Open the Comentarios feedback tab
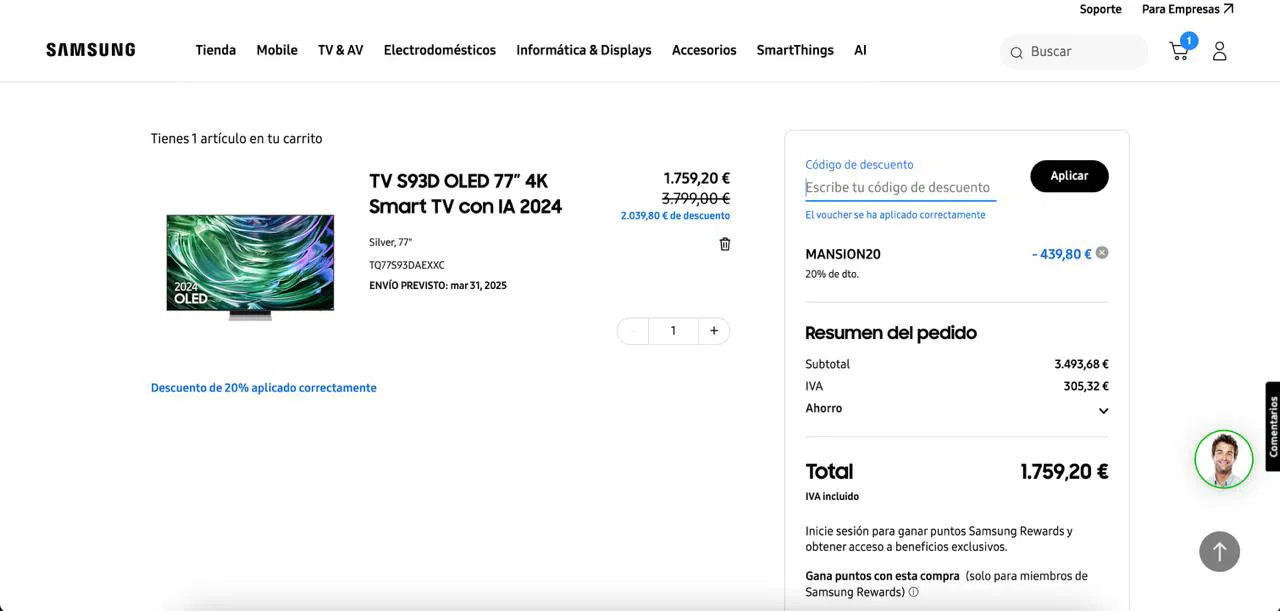Viewport: 1280px width, 611px height. pyautogui.click(x=1272, y=427)
